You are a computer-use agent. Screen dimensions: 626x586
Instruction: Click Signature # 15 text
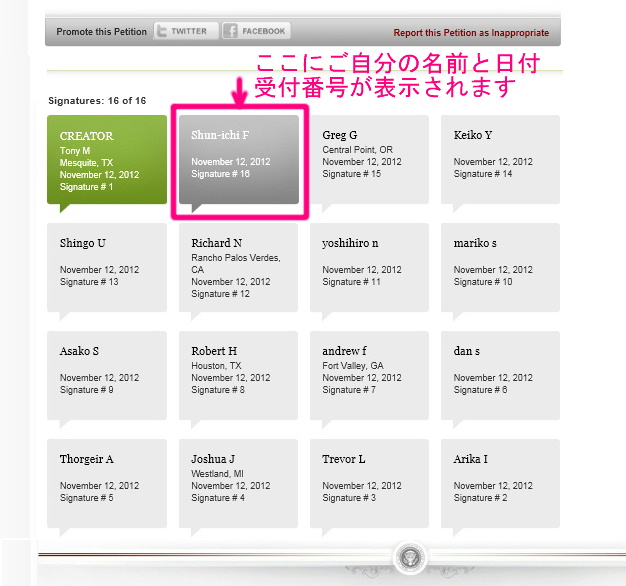351,174
